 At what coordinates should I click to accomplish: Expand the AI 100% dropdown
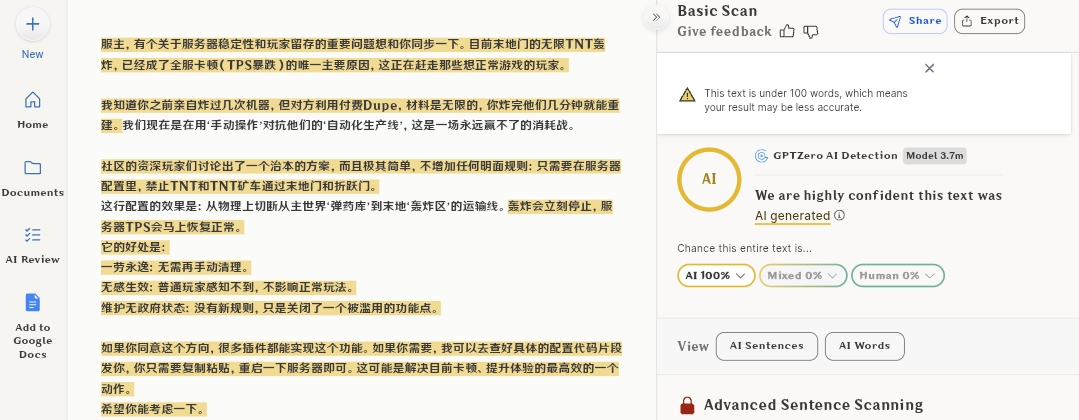pos(716,275)
